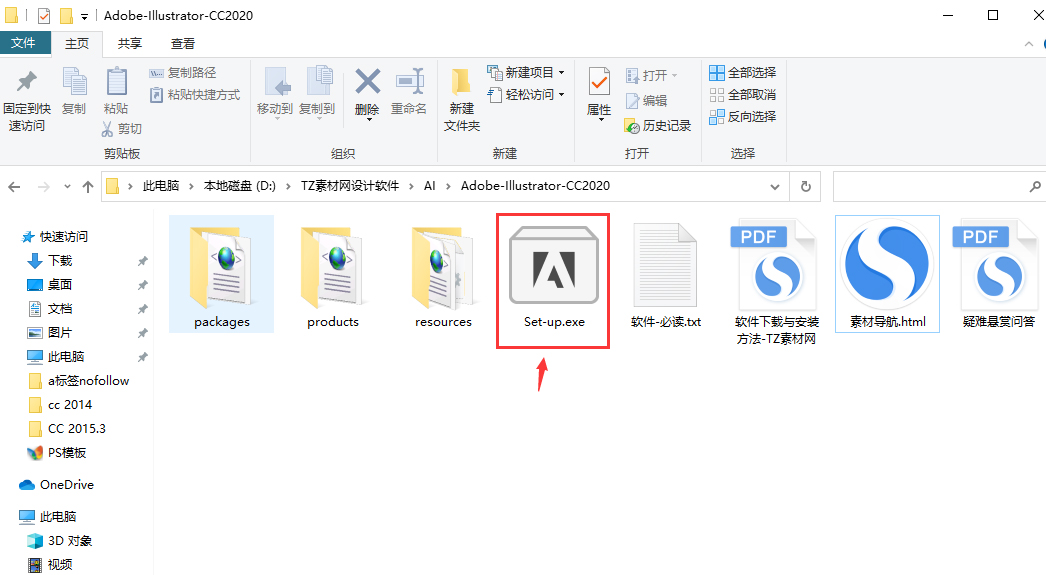
Task: Expand path chevron after AI in address bar
Action: pos(448,187)
